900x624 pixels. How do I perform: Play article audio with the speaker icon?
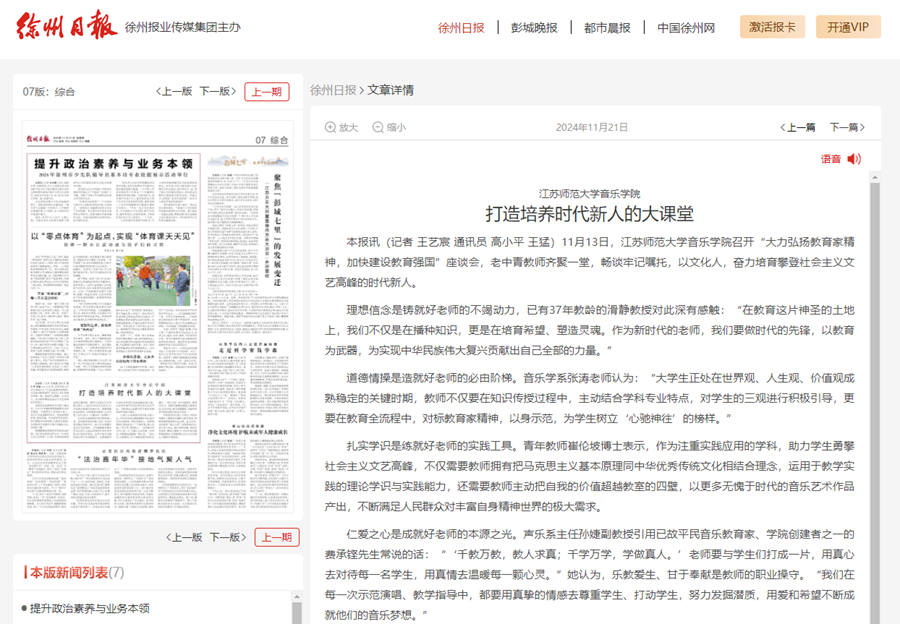click(x=854, y=159)
